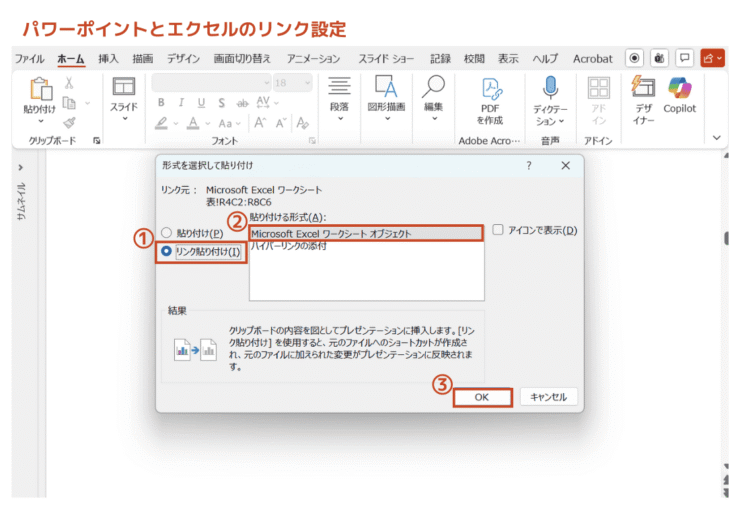Click the Add-ins (アドイン) icon
This screenshot has width=740, height=505.
[x=598, y=88]
